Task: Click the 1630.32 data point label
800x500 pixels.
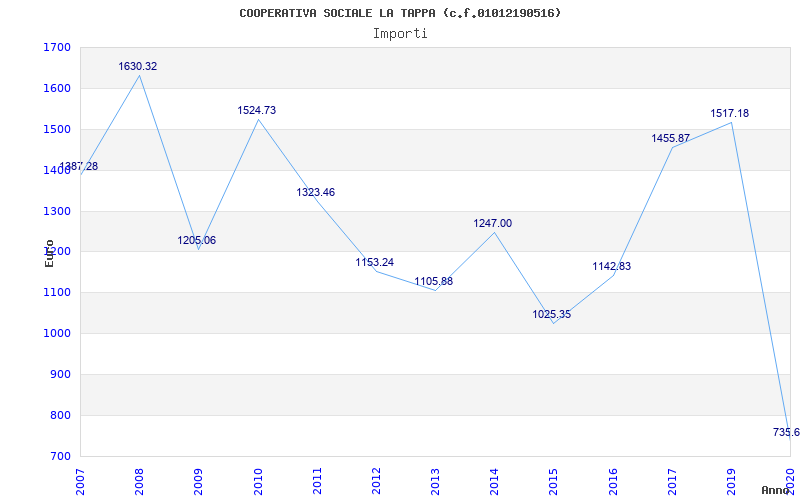Action: (x=138, y=66)
